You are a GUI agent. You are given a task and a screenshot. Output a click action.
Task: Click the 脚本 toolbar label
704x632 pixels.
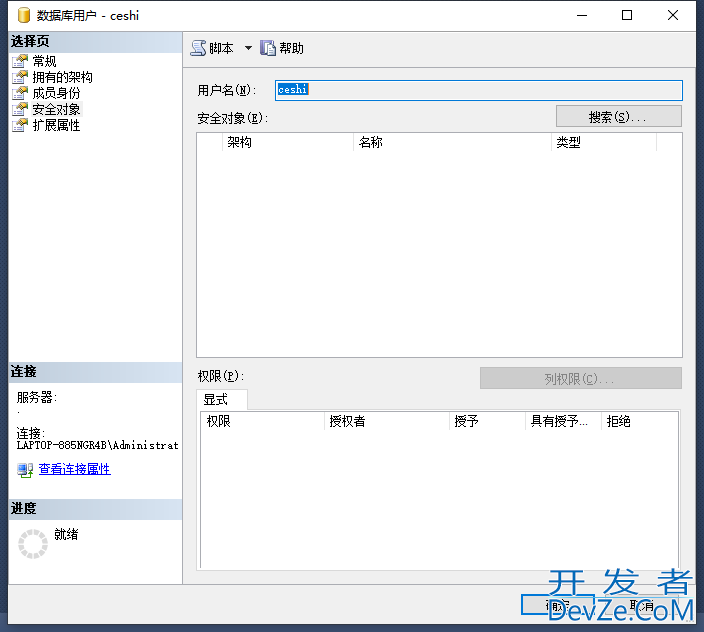[x=221, y=48]
